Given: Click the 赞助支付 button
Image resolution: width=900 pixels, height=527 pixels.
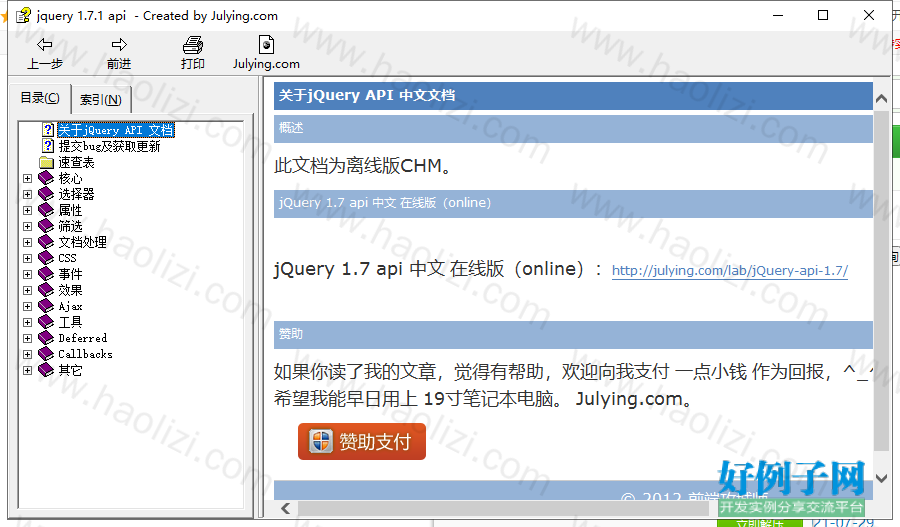Looking at the screenshot, I should pos(362,441).
